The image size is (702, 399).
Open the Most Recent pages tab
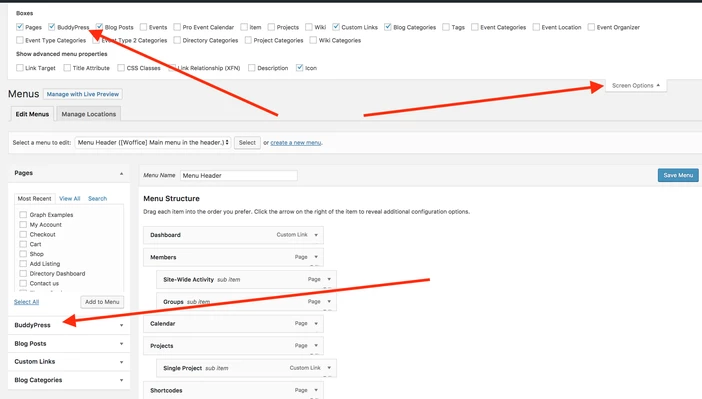(34, 198)
